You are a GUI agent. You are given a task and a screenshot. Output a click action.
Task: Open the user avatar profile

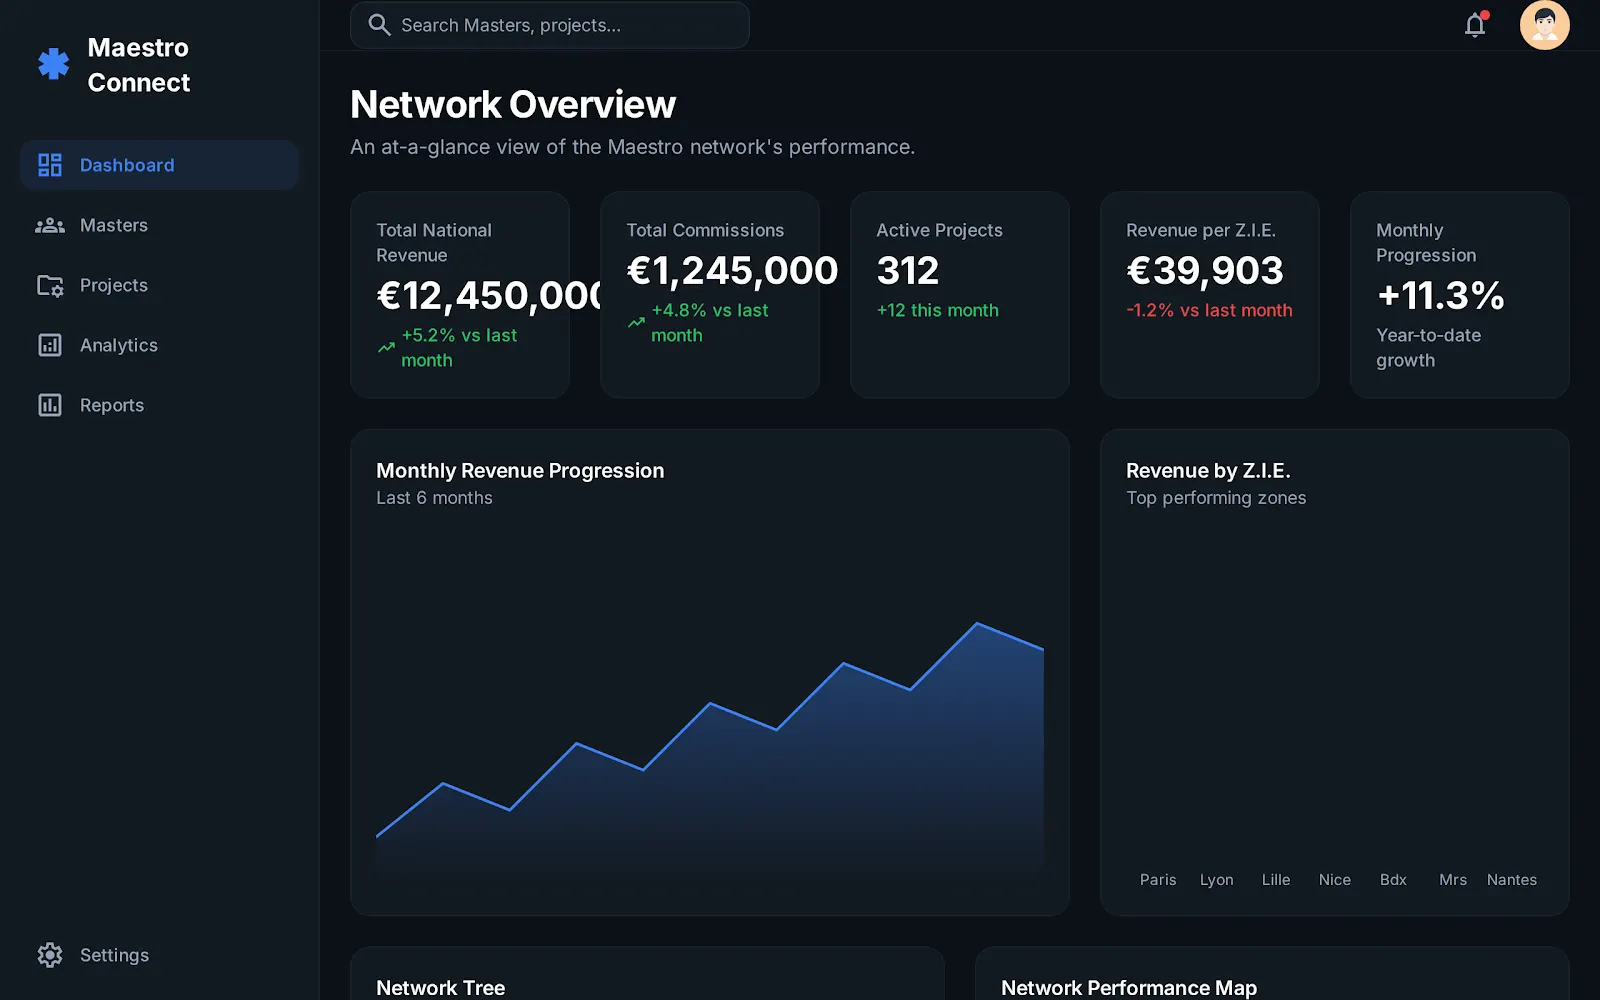[1544, 25]
